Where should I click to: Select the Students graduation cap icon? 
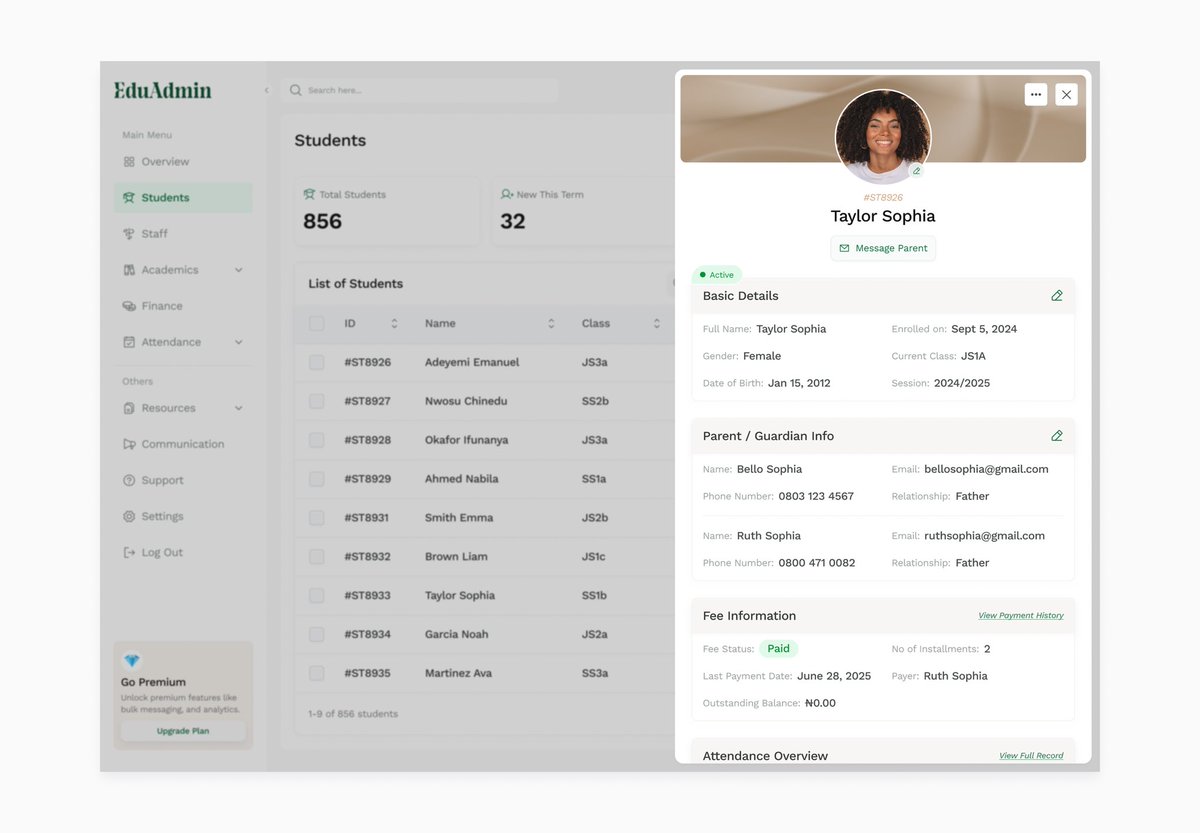(x=129, y=198)
